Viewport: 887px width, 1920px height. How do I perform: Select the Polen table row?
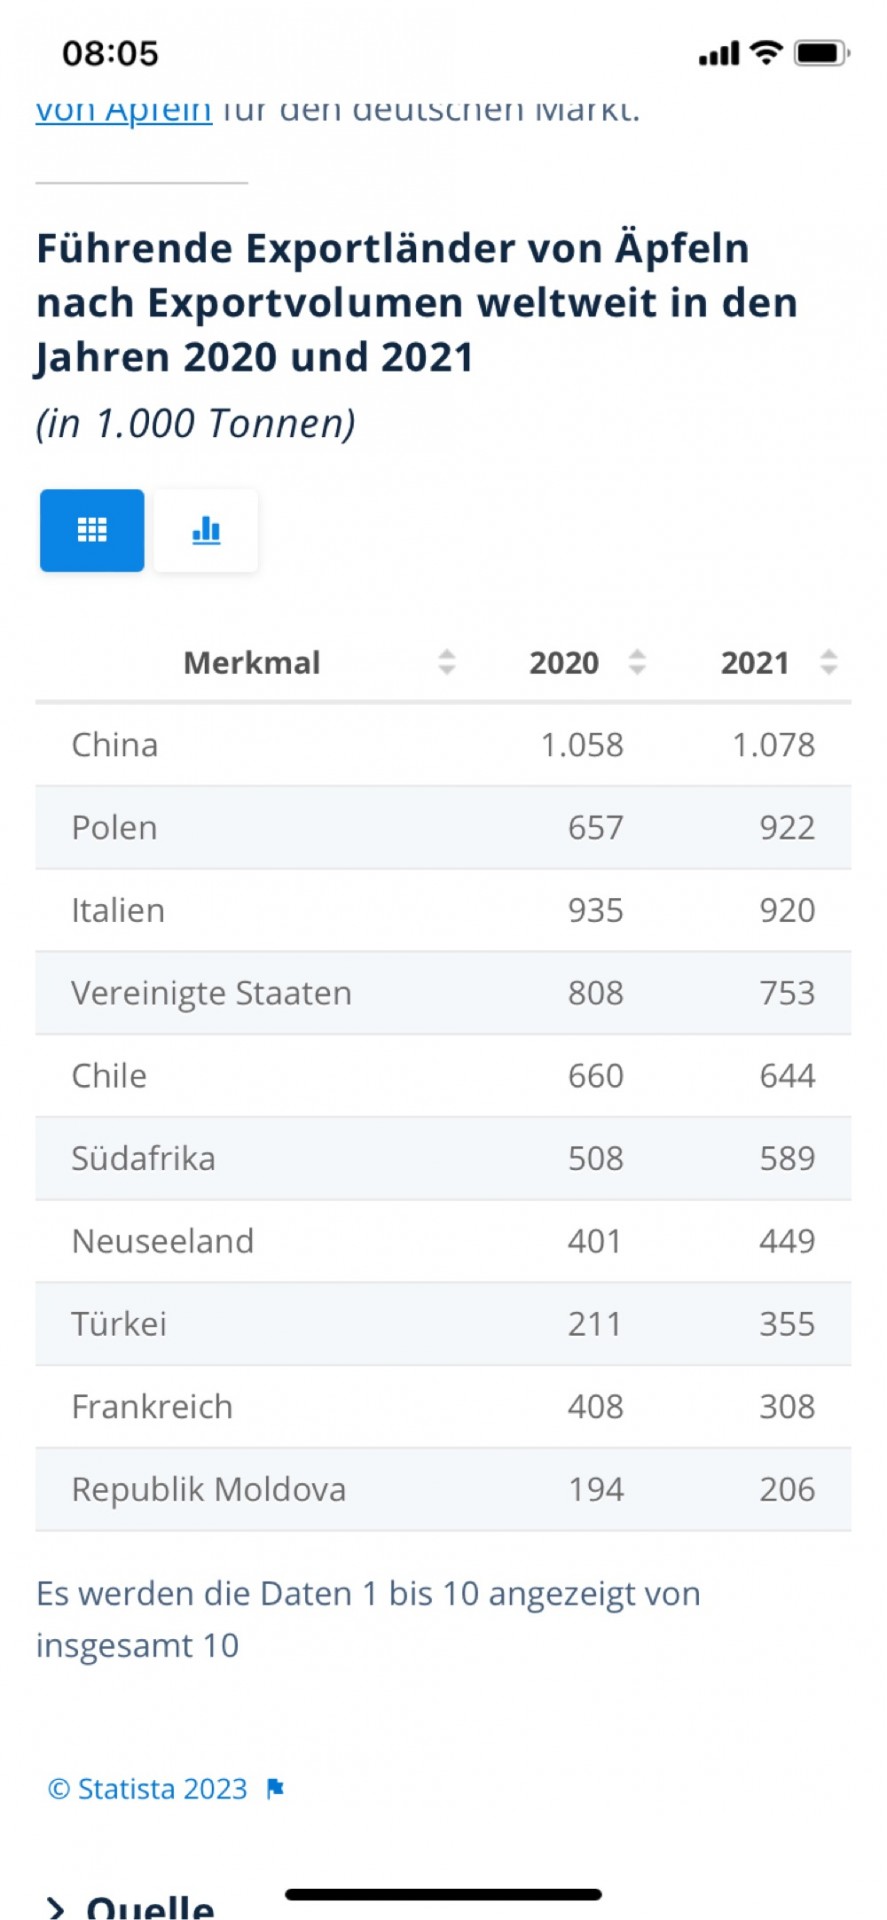pos(443,828)
